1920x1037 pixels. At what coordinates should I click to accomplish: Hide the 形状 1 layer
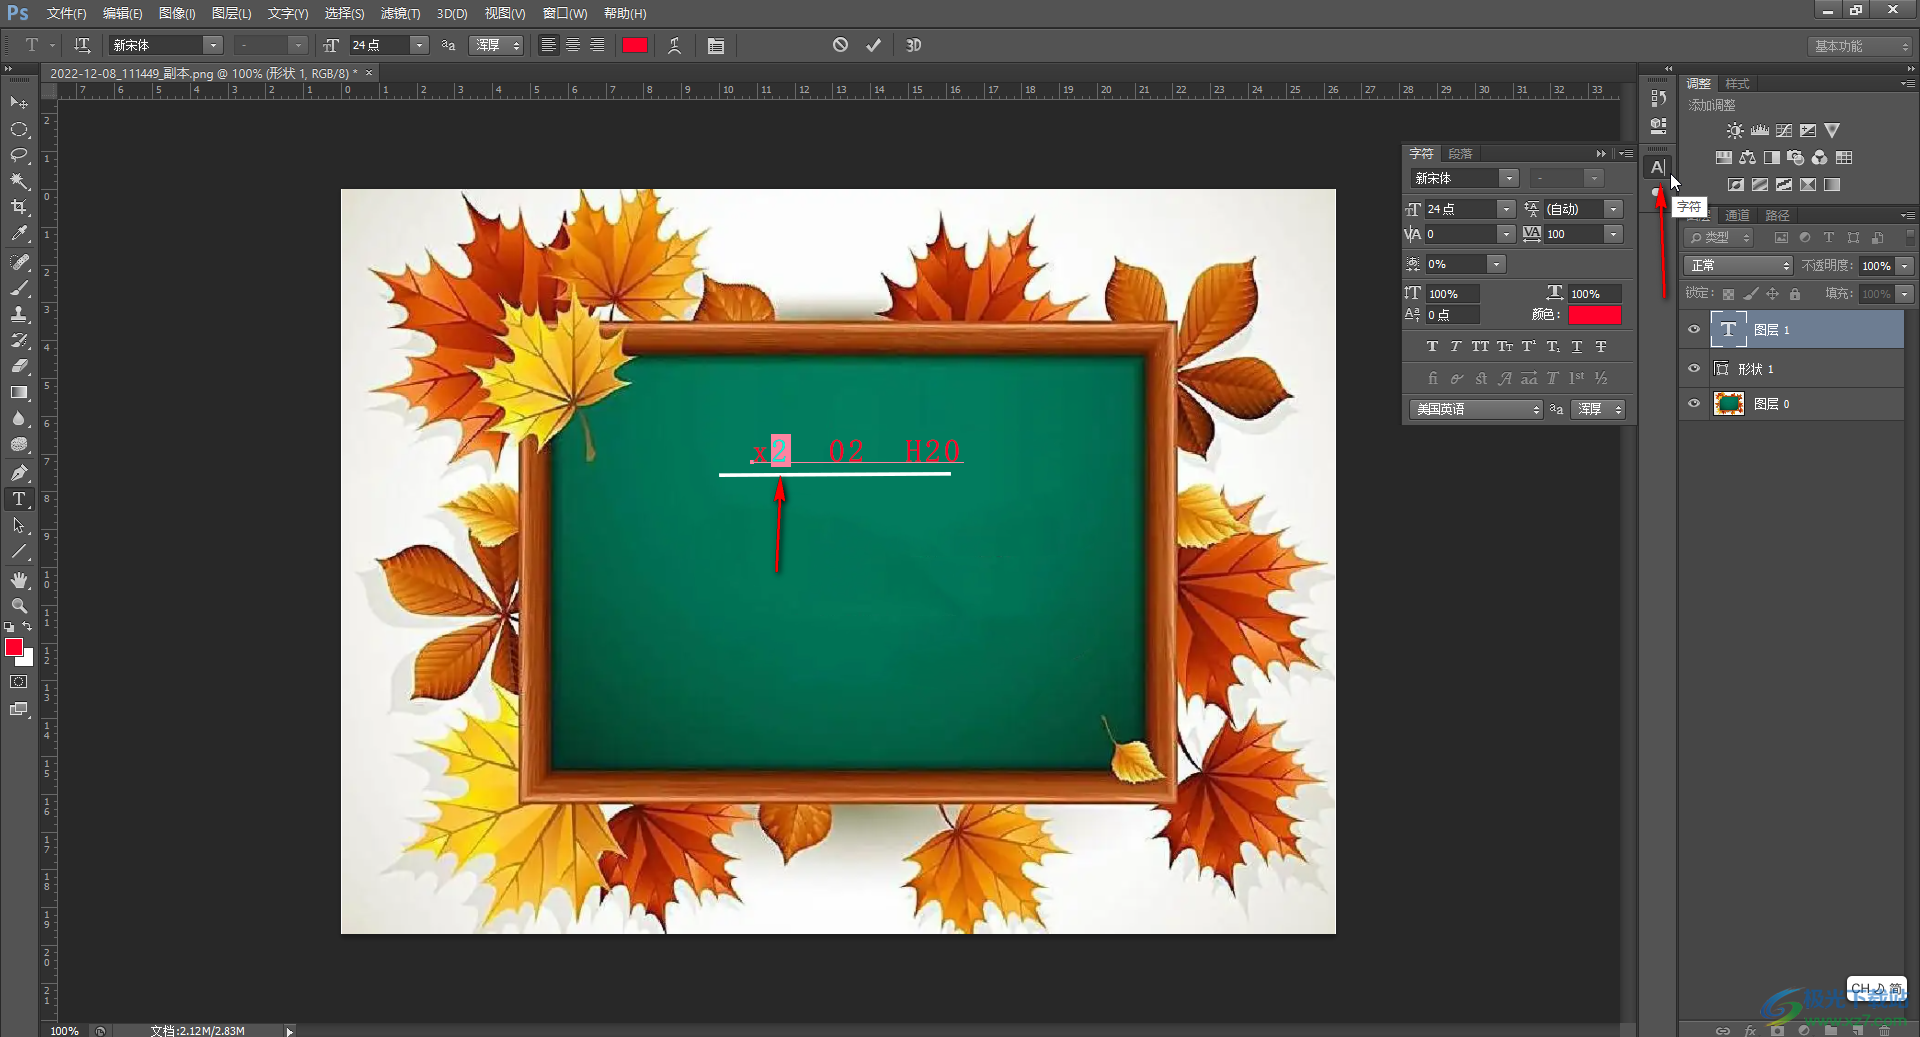tap(1694, 368)
